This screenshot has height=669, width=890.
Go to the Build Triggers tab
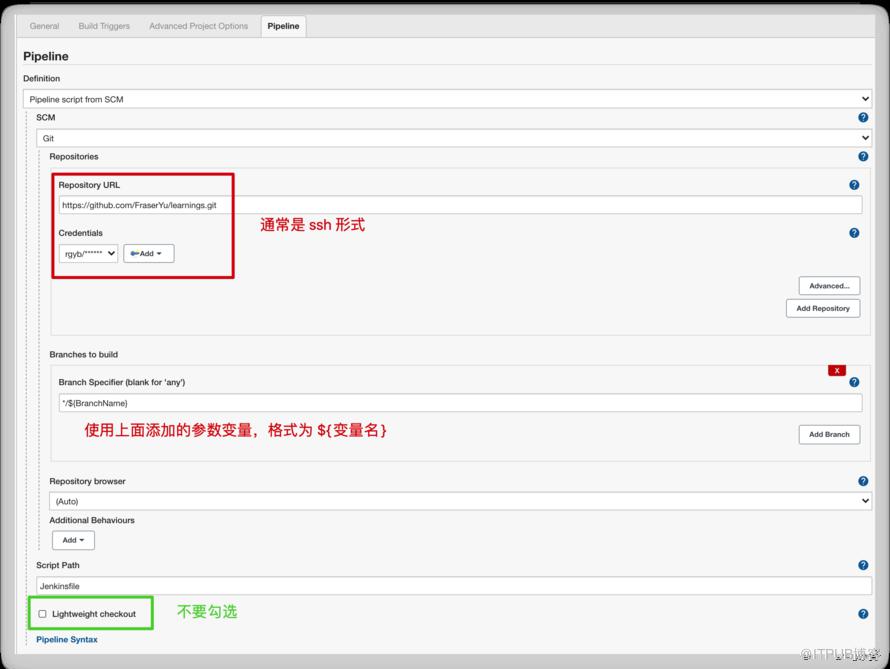[x=104, y=26]
